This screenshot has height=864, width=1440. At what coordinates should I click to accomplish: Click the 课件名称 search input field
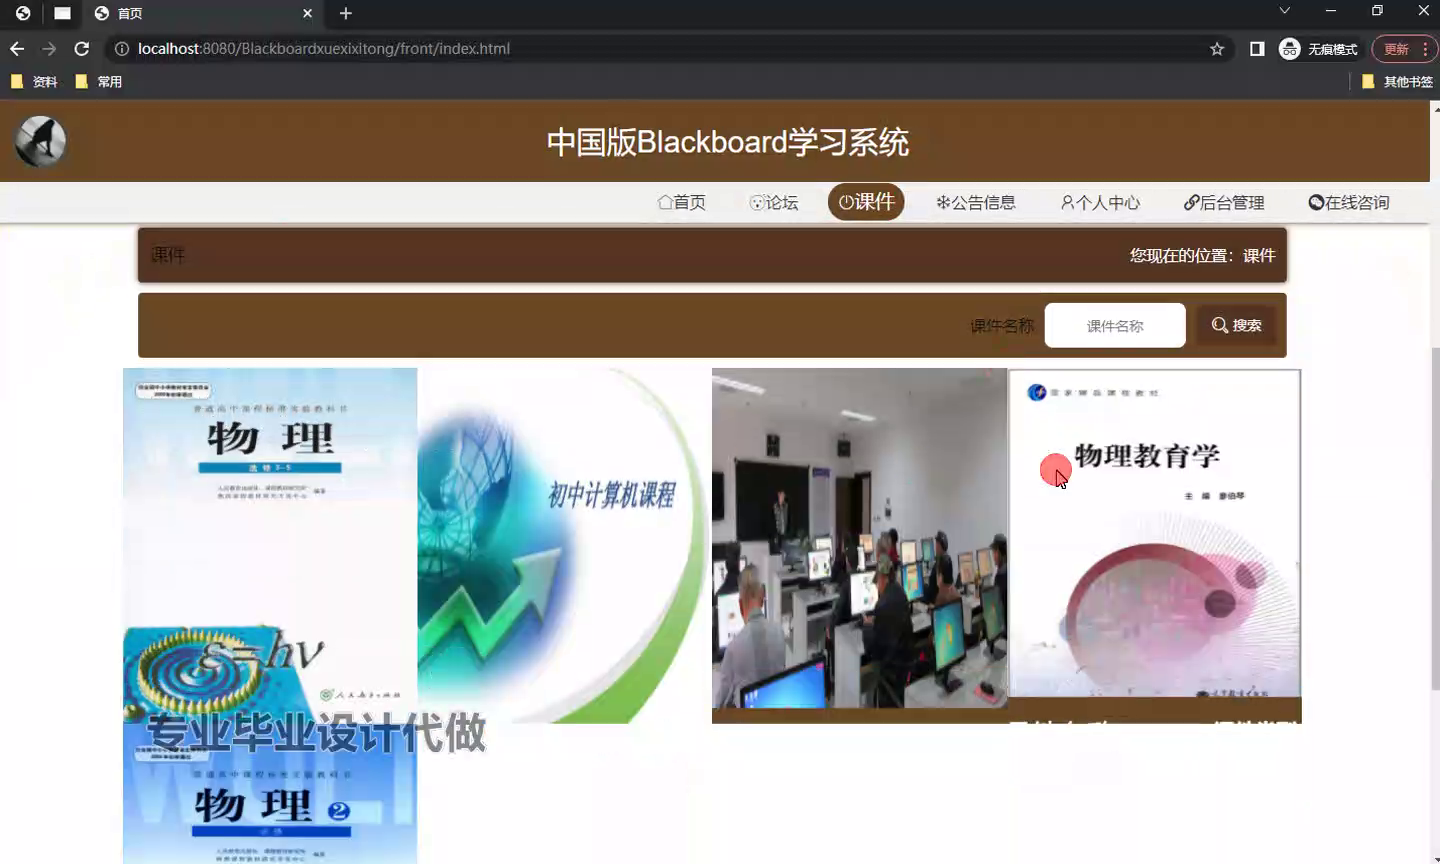[1115, 326]
